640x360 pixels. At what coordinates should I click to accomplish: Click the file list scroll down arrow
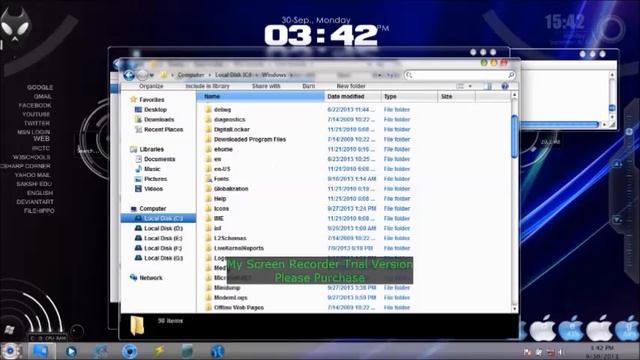click(515, 309)
